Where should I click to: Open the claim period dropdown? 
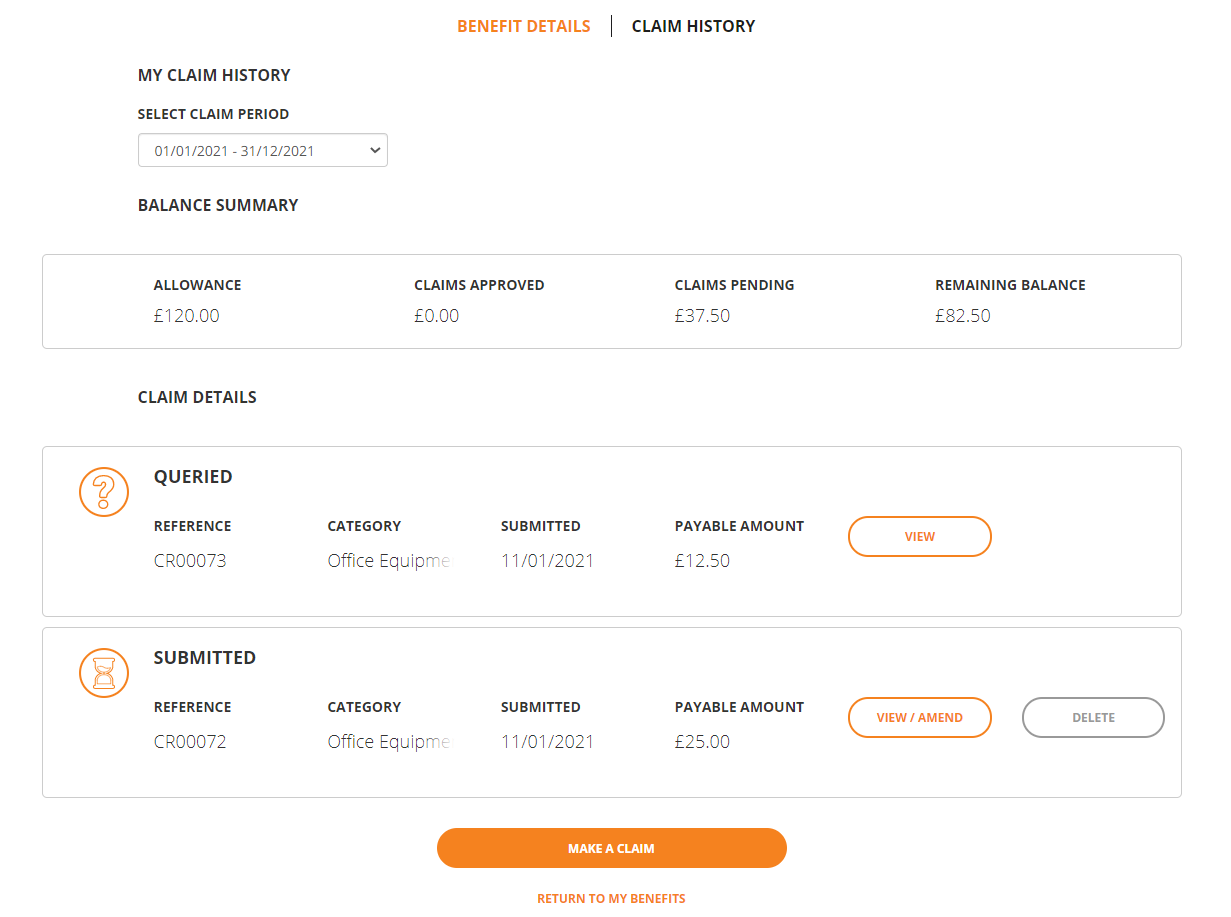[263, 150]
